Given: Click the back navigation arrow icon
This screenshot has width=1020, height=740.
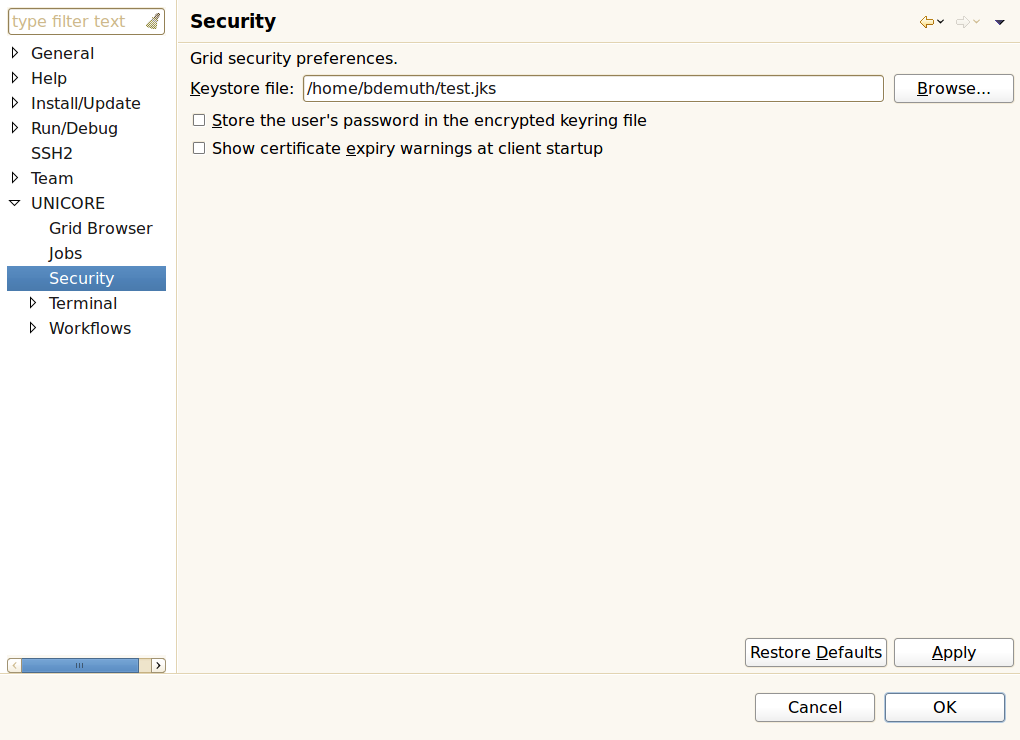Looking at the screenshot, I should pyautogui.click(x=926, y=22).
